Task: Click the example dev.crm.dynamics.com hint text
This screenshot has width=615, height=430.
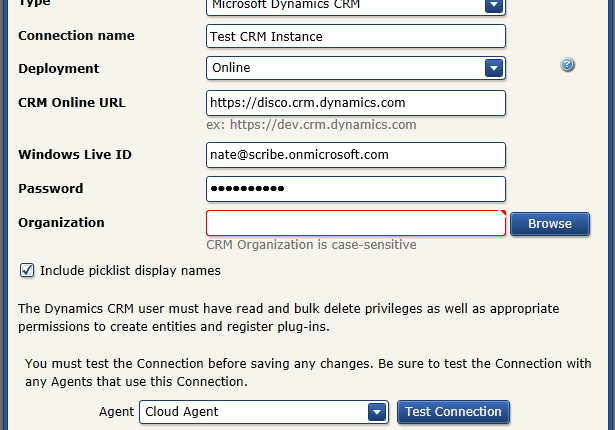Action: pyautogui.click(x=311, y=125)
